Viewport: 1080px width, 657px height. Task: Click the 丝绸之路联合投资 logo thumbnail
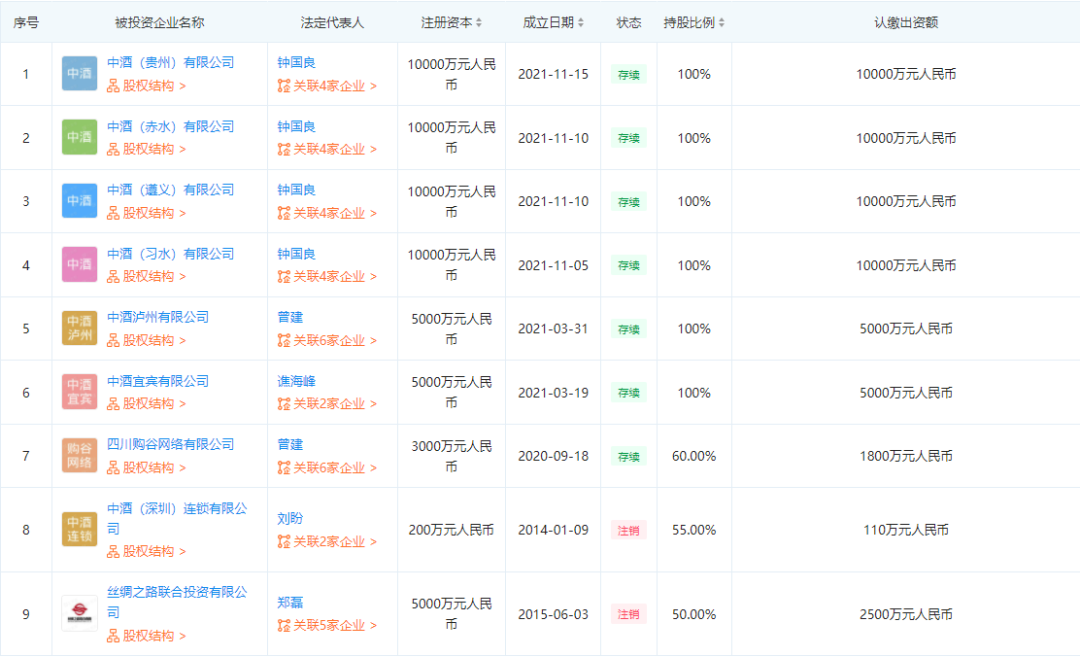[80, 613]
